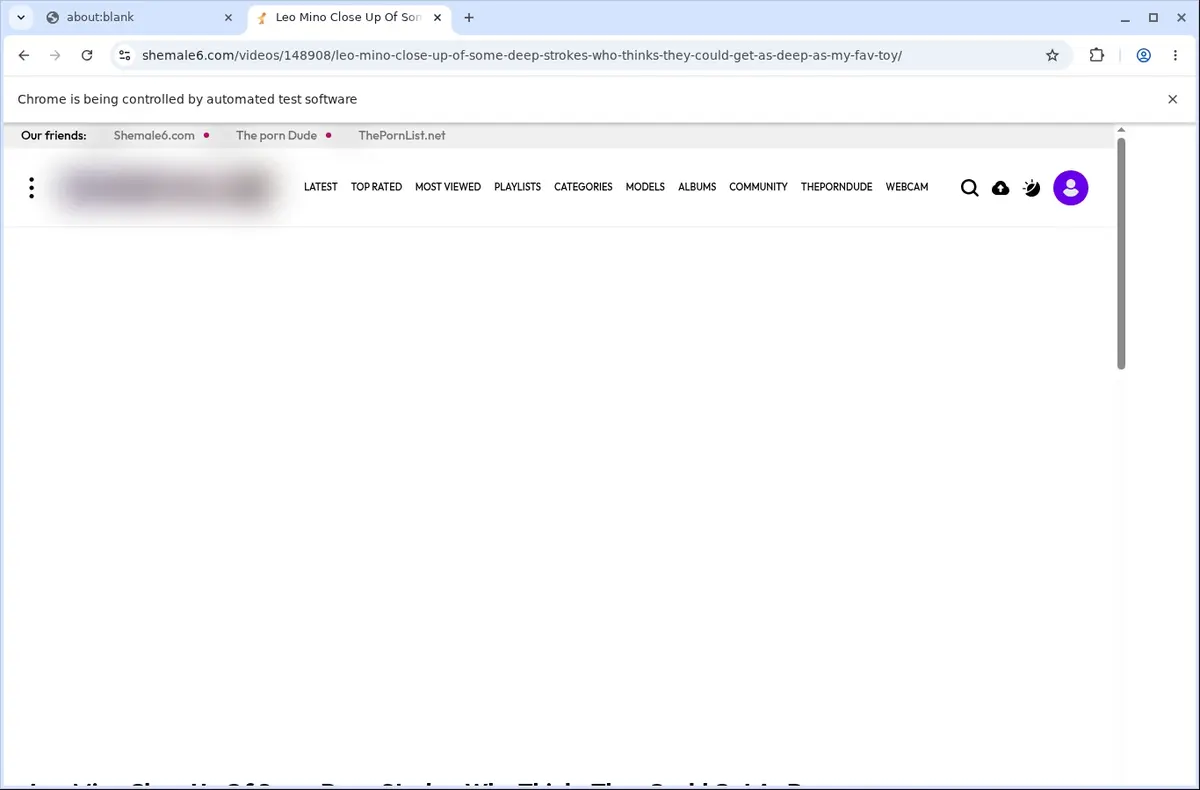
Task: Click ThePornList.net friends link
Action: 402,135
